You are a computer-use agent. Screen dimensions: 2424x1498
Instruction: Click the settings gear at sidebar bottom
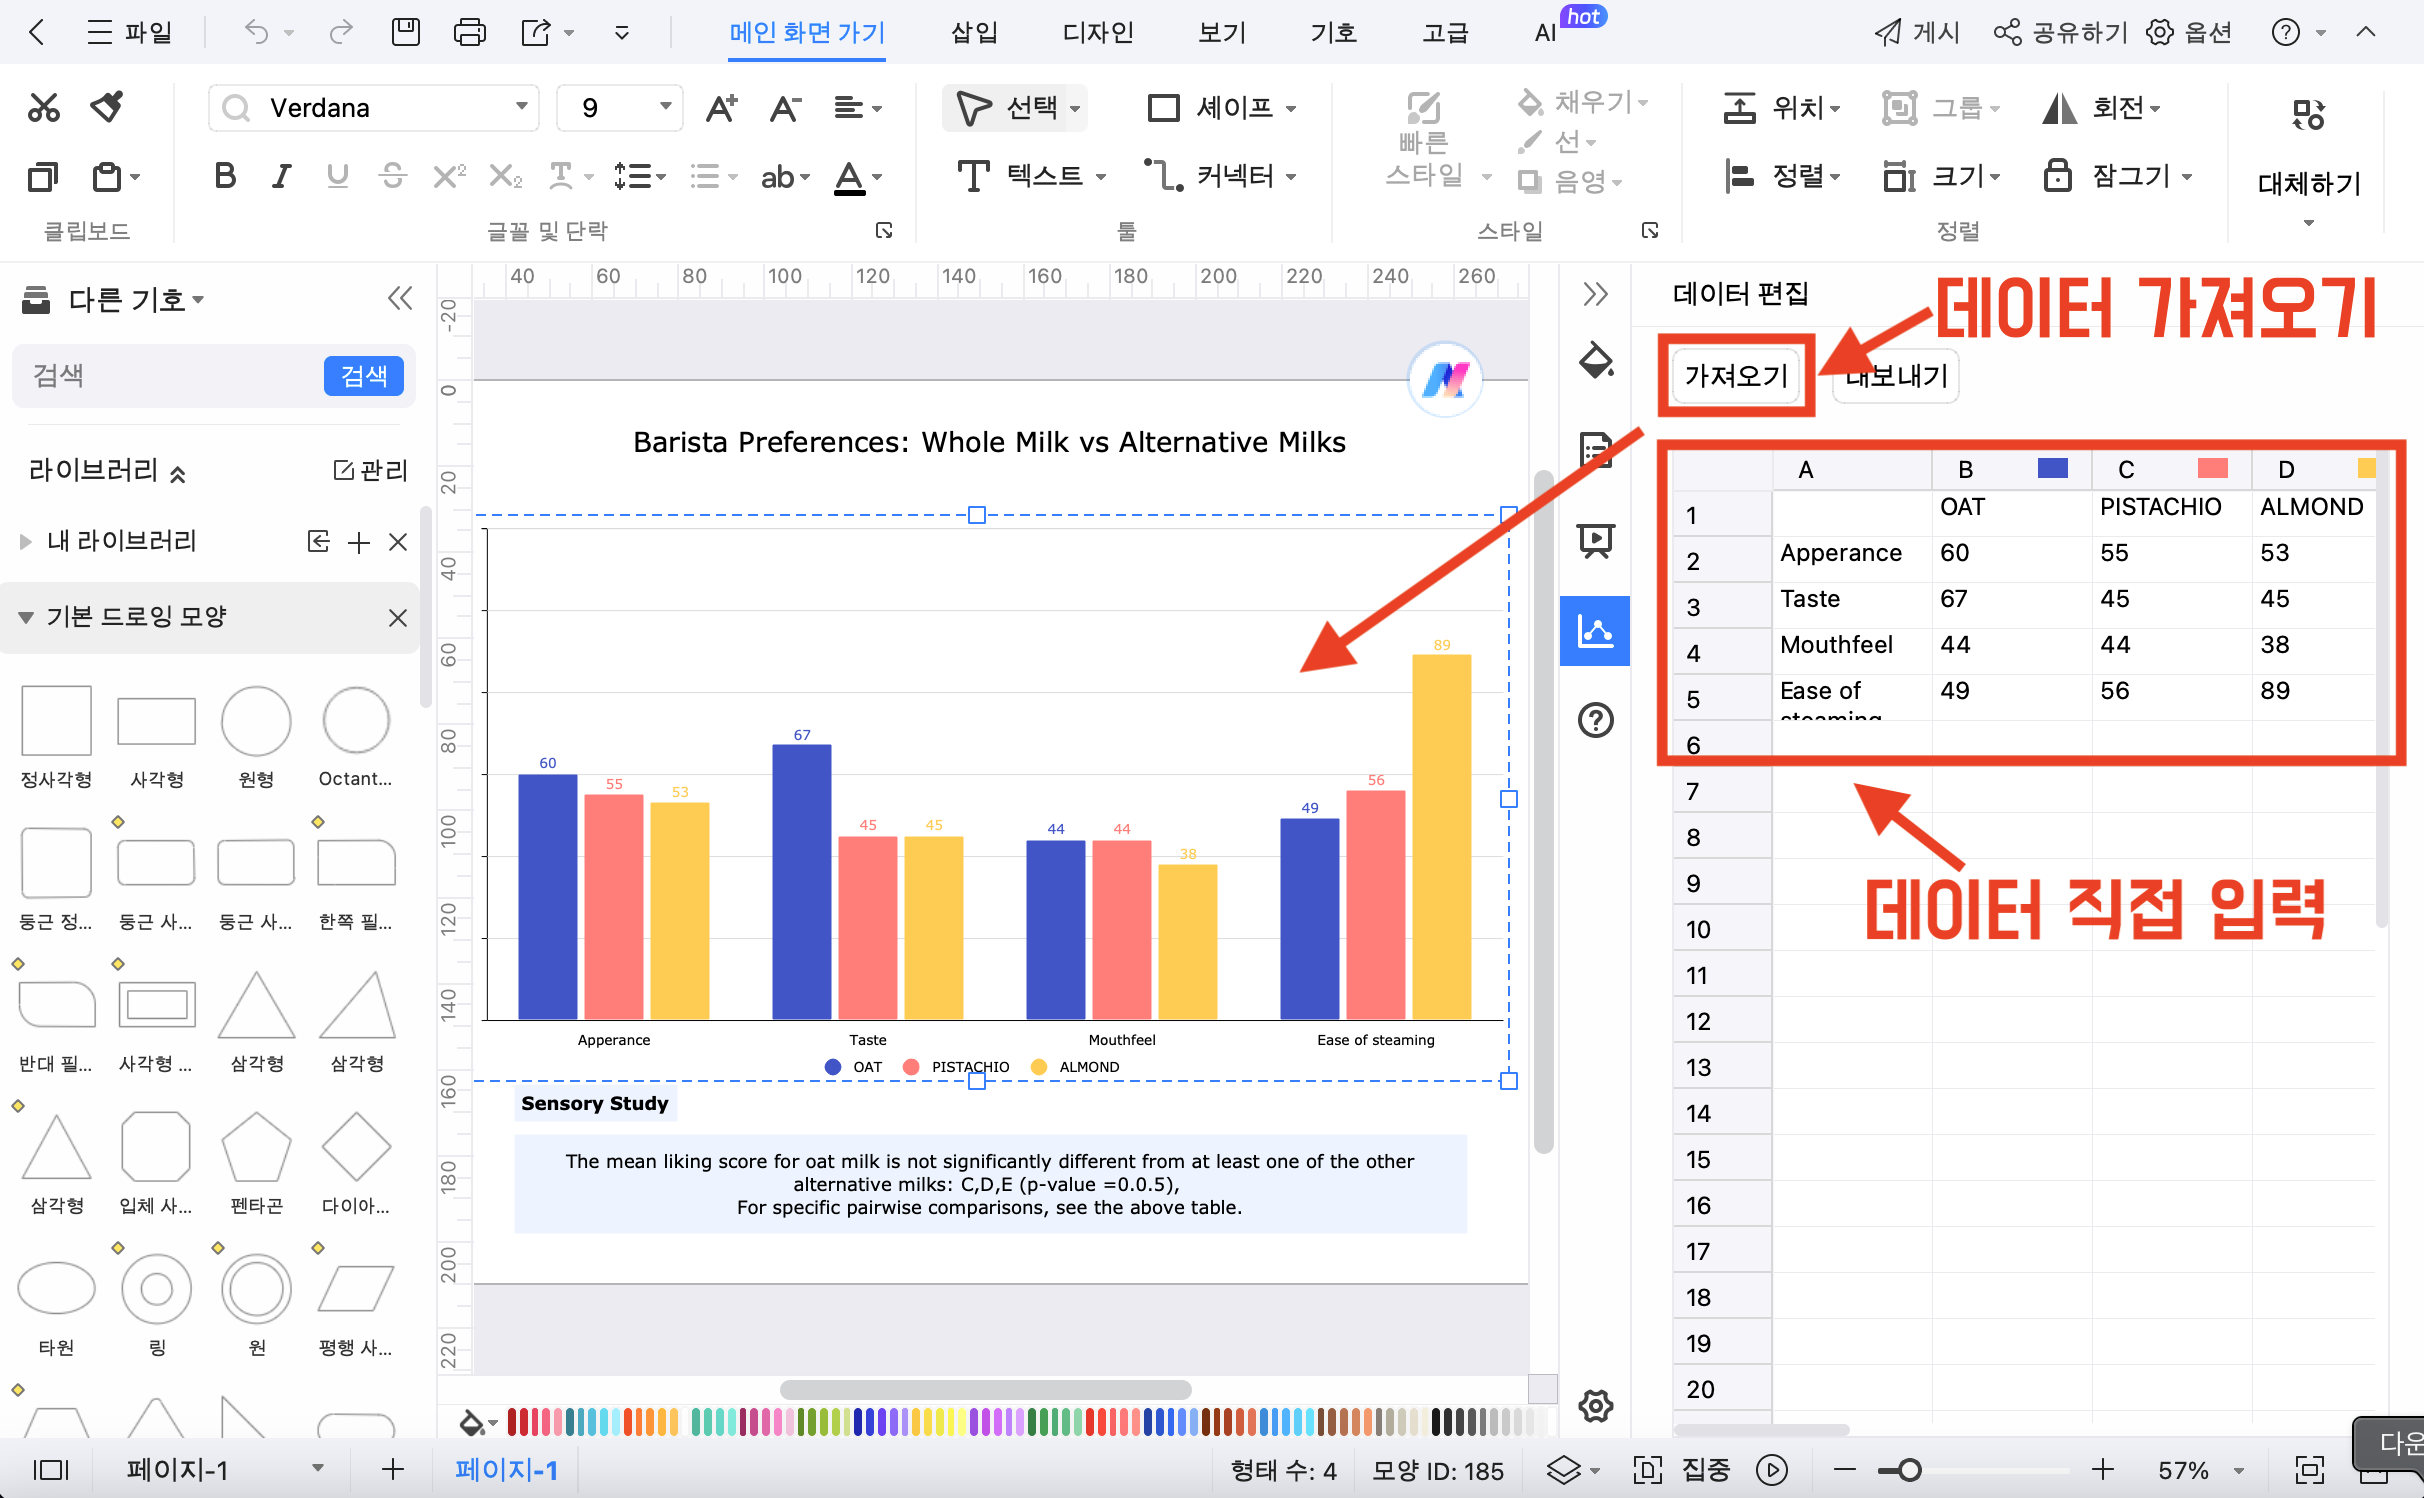click(1595, 1406)
